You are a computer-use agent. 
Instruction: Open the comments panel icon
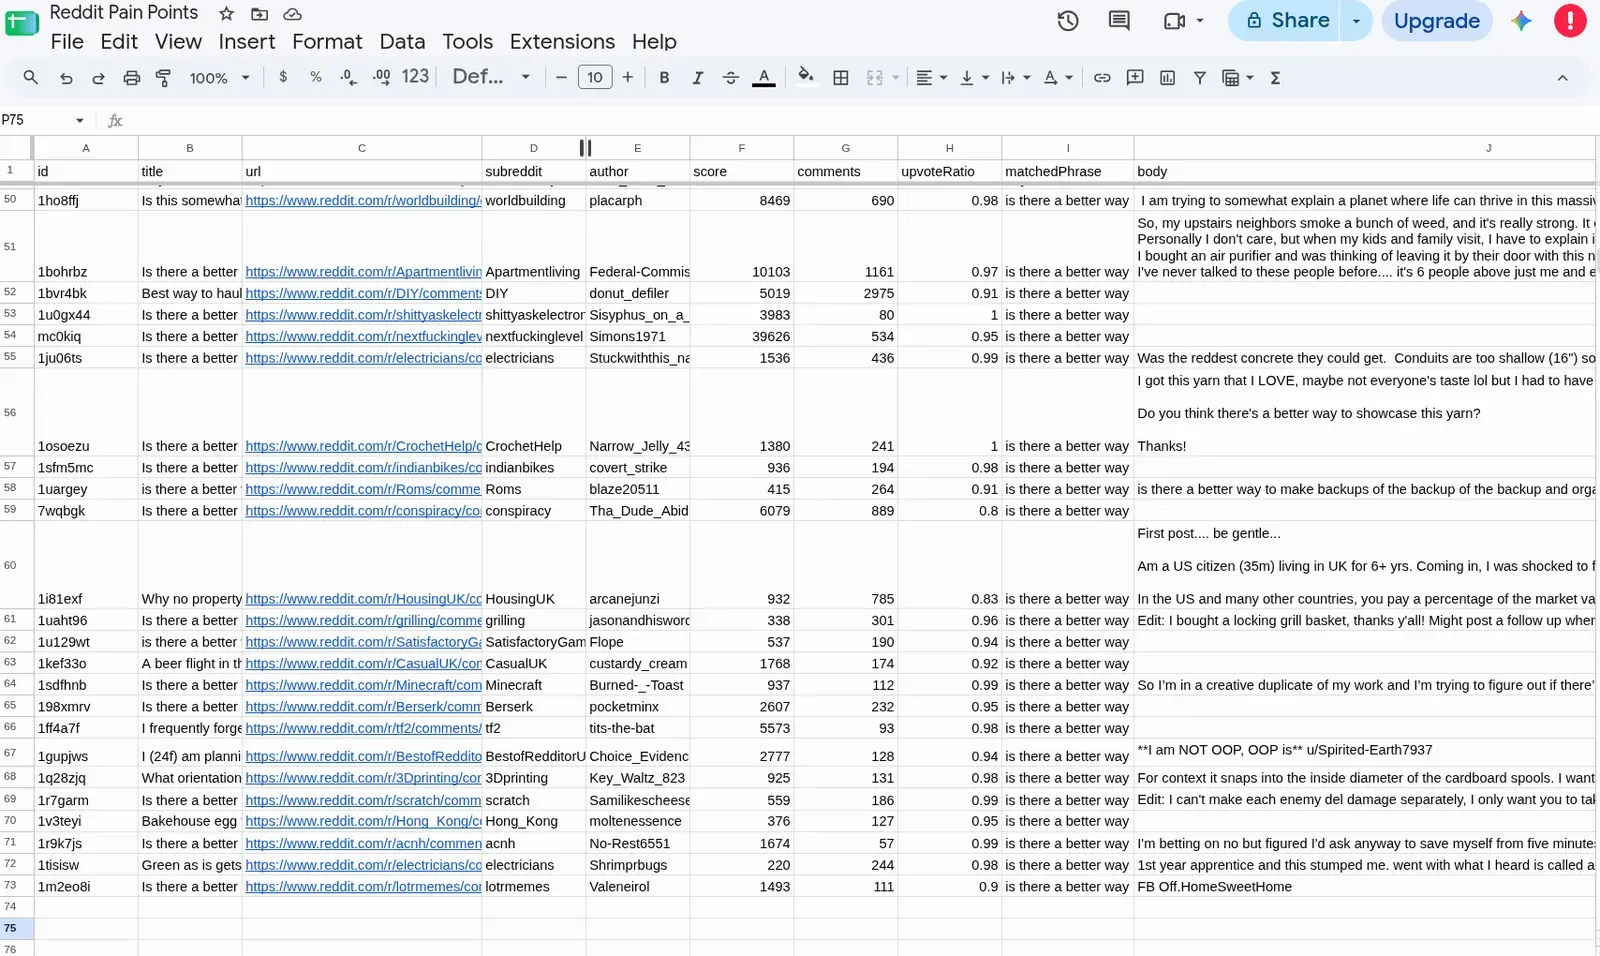click(1119, 21)
